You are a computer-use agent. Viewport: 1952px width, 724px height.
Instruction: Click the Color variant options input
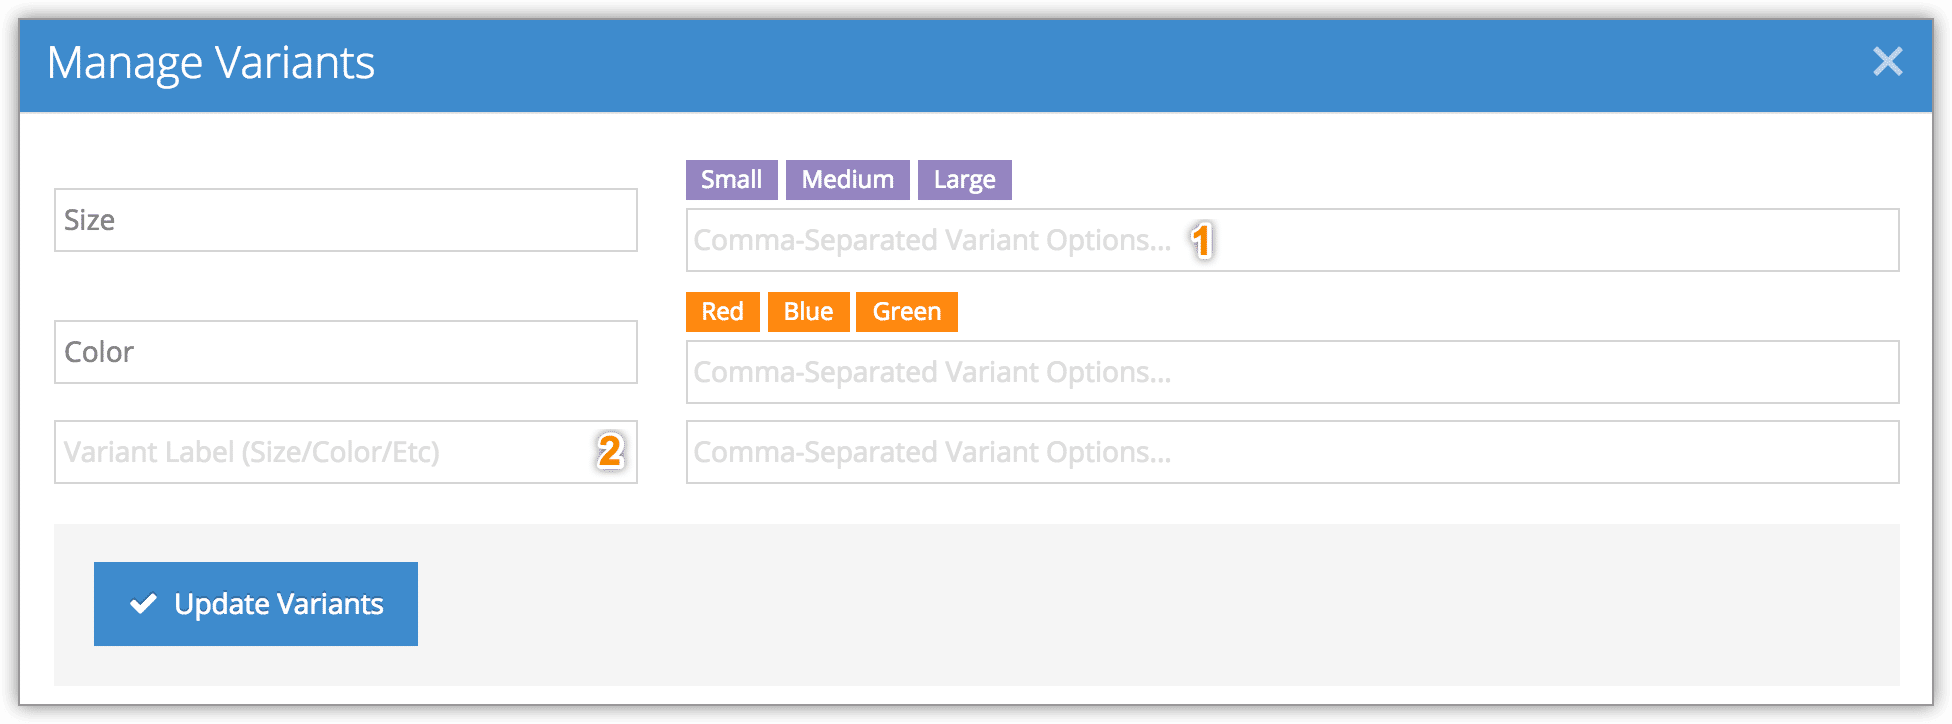(x=1293, y=372)
